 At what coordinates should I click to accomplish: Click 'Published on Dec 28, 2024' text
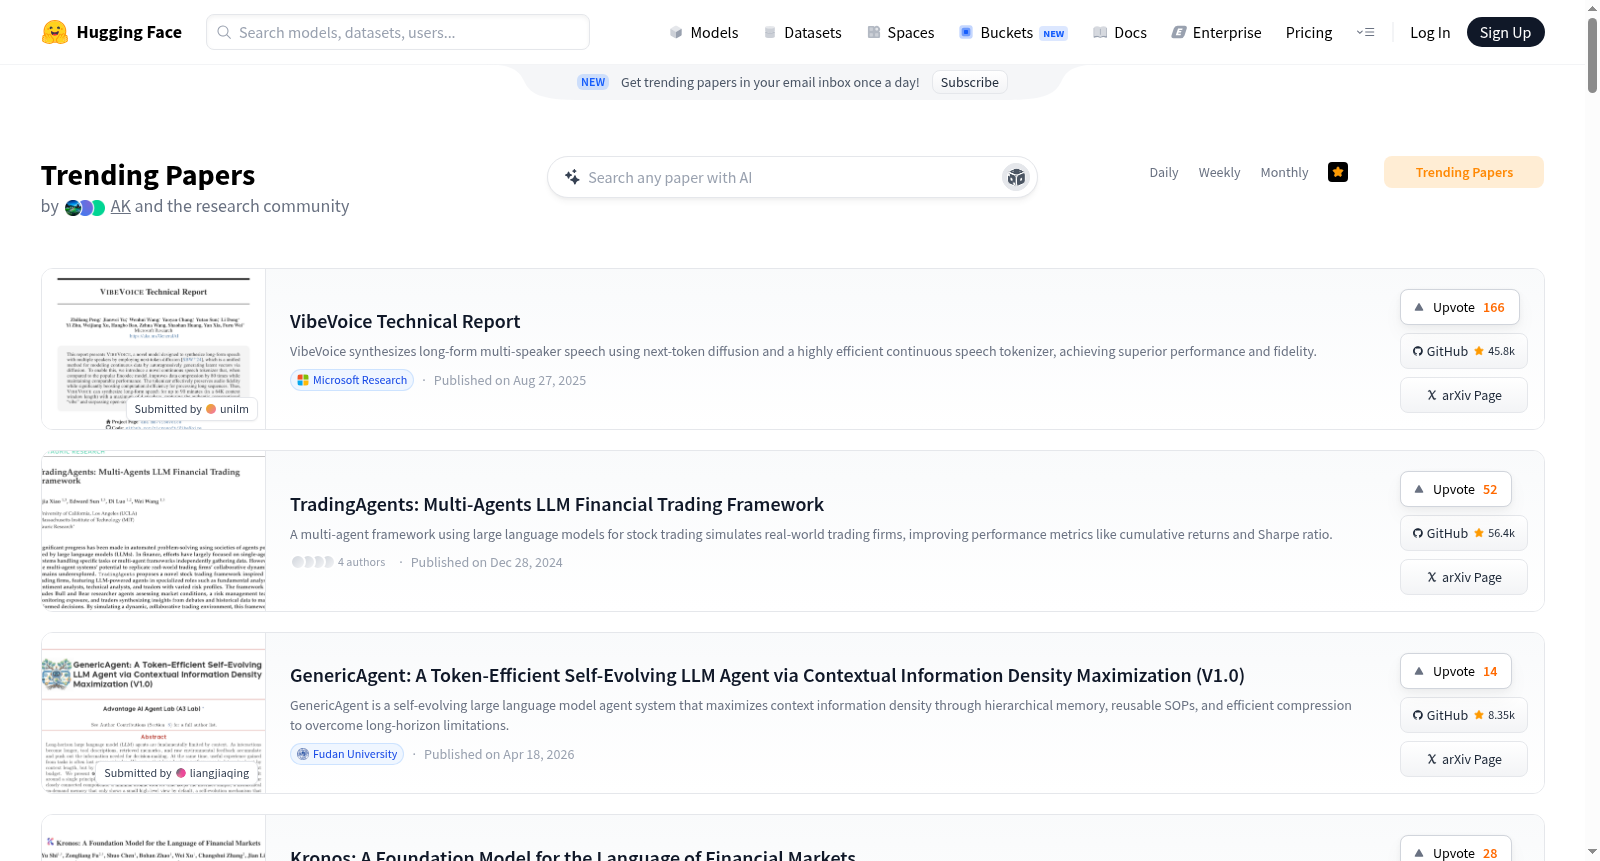tap(487, 562)
